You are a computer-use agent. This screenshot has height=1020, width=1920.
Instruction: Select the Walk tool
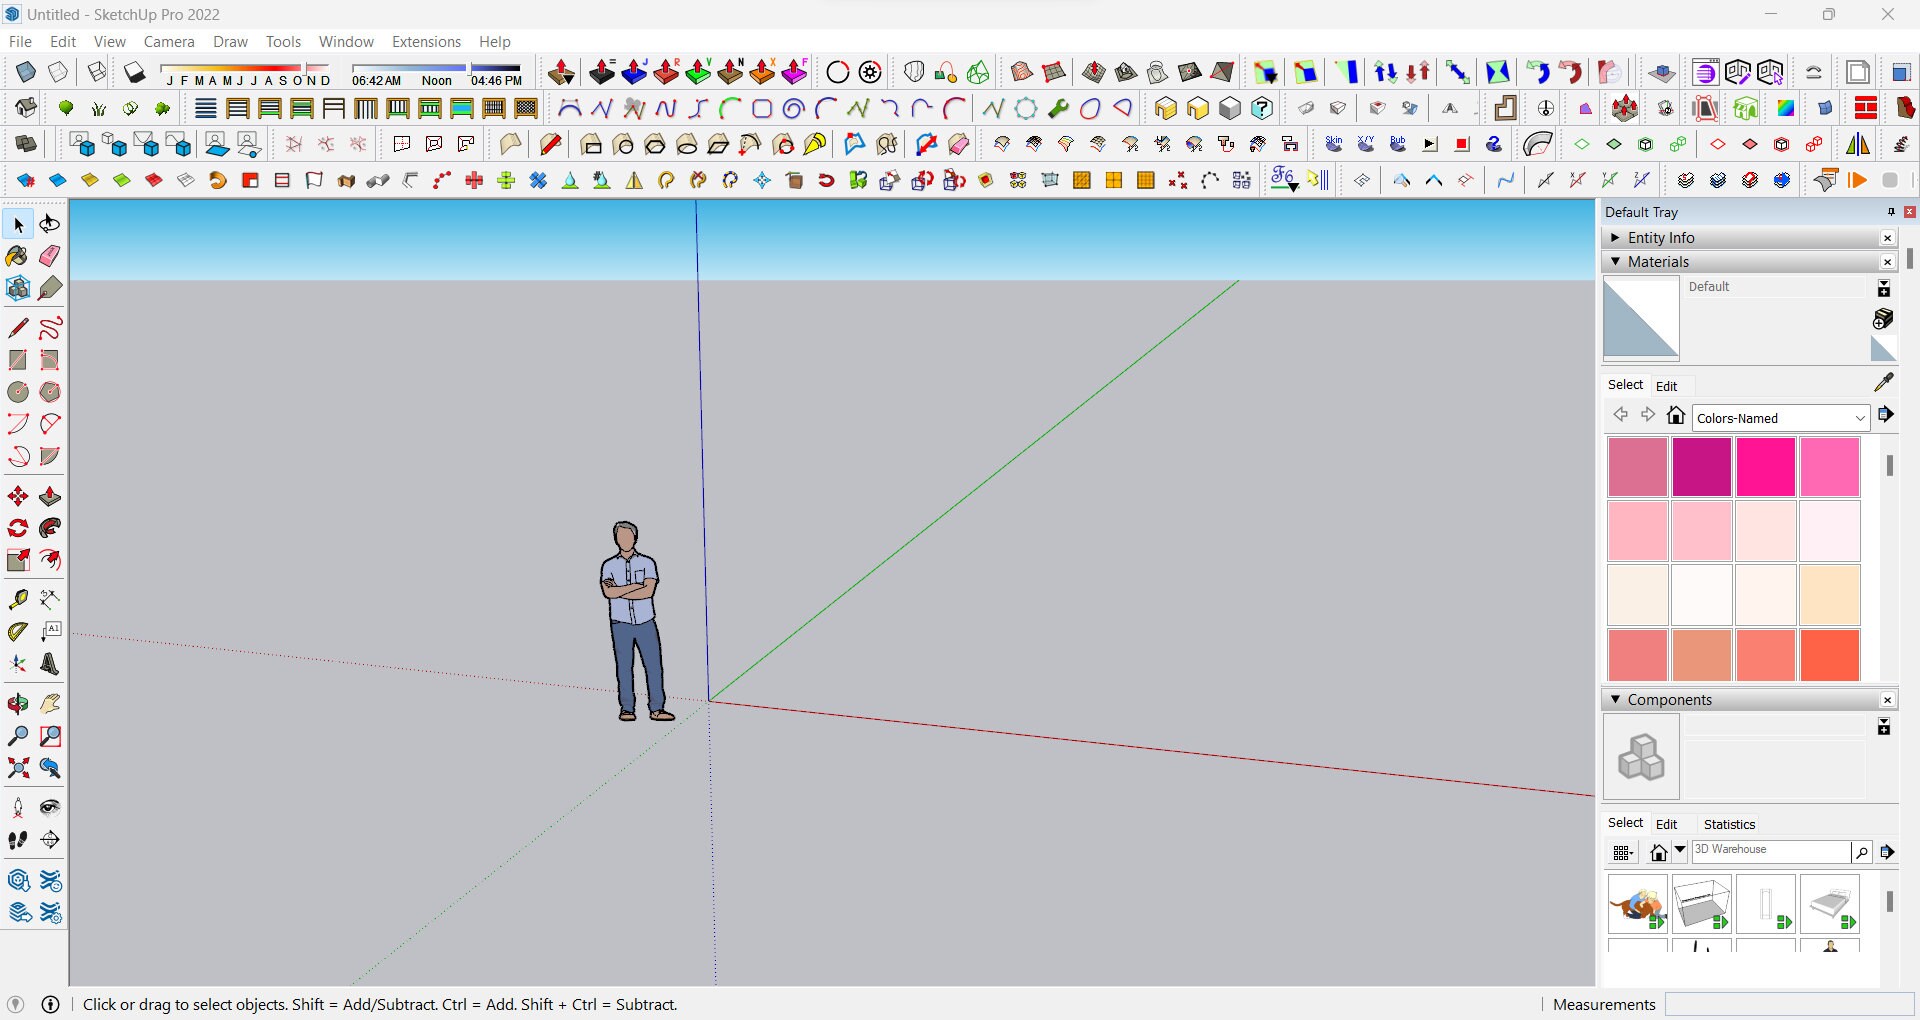[x=17, y=840]
